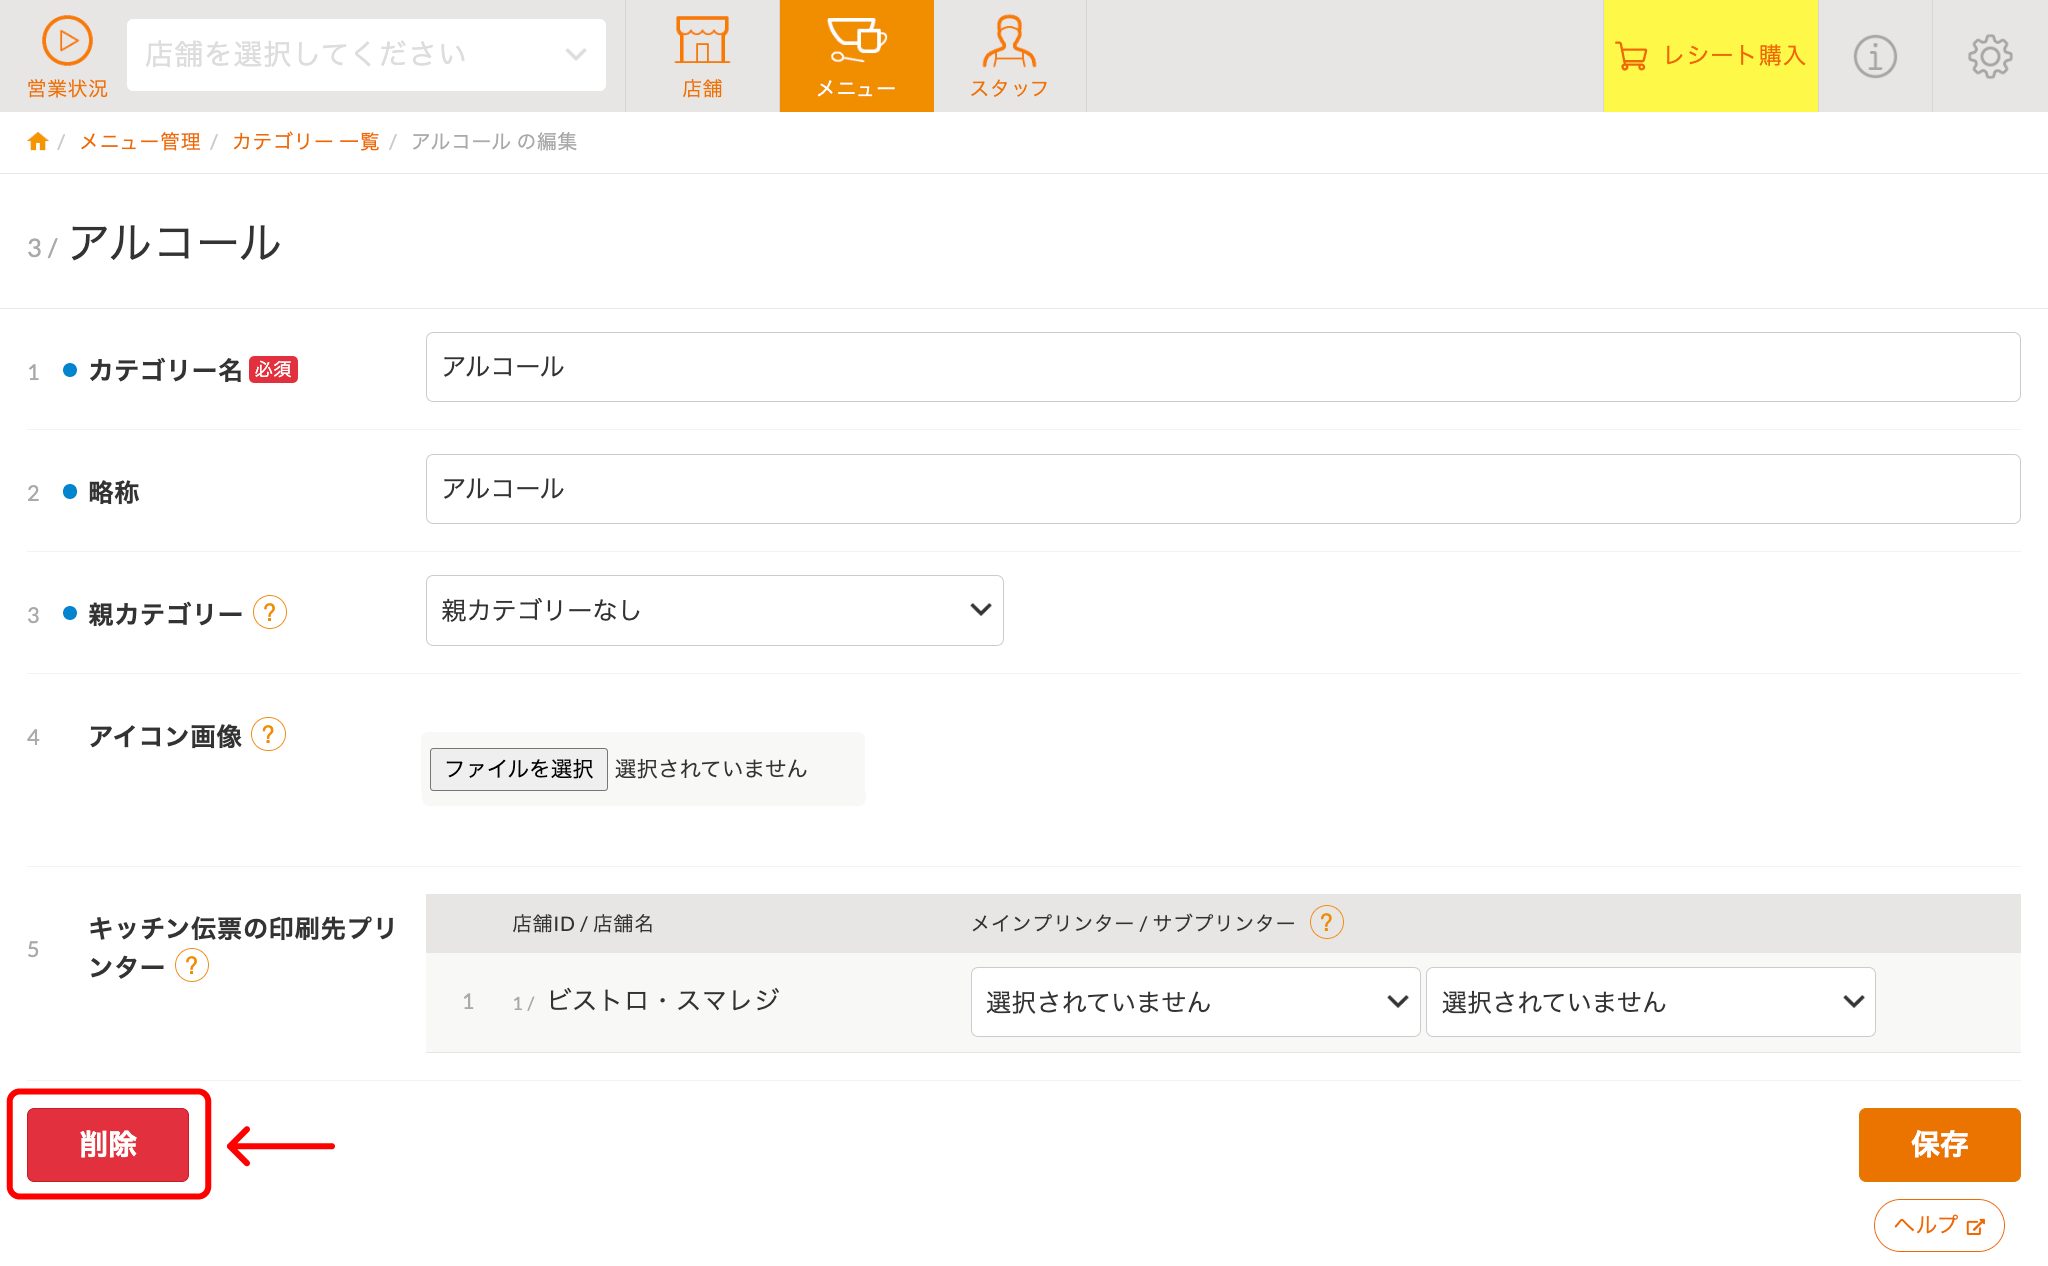Show help for アイコン画像
The width and height of the screenshot is (2048, 1266).
click(268, 735)
